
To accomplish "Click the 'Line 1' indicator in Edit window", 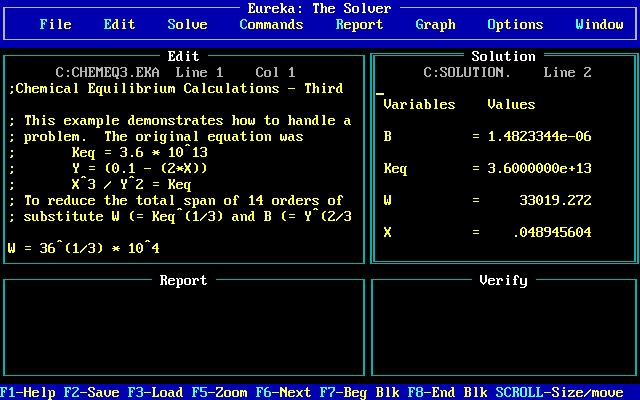I will [200, 72].
